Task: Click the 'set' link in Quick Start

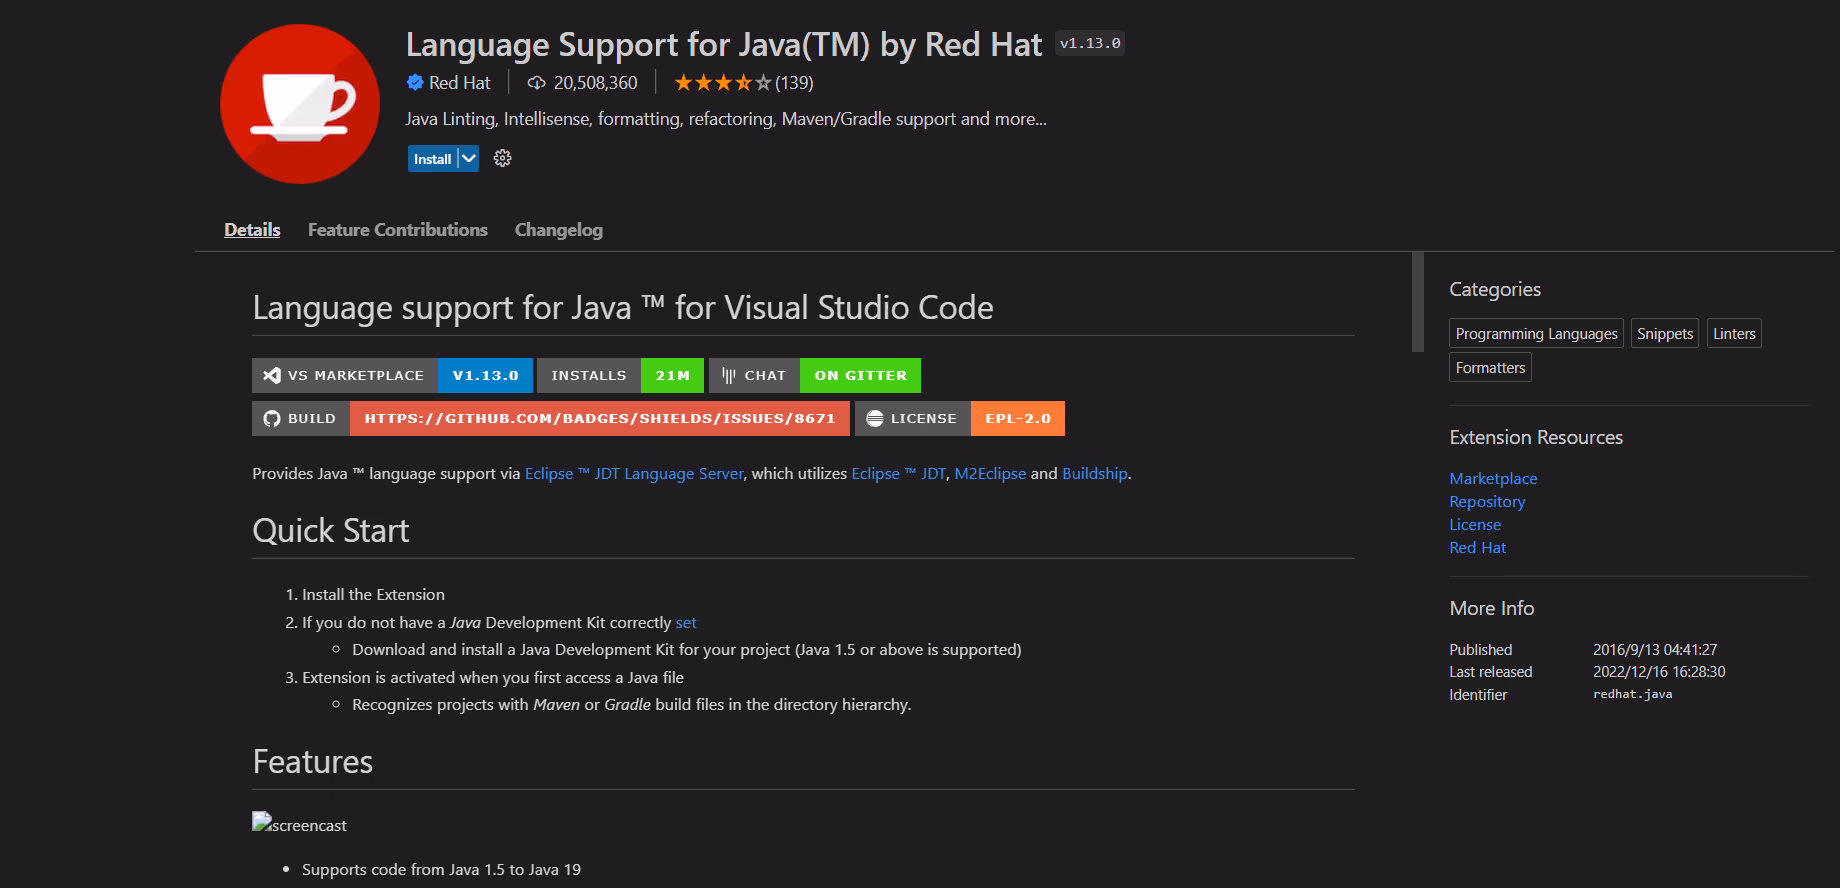Action: [686, 623]
